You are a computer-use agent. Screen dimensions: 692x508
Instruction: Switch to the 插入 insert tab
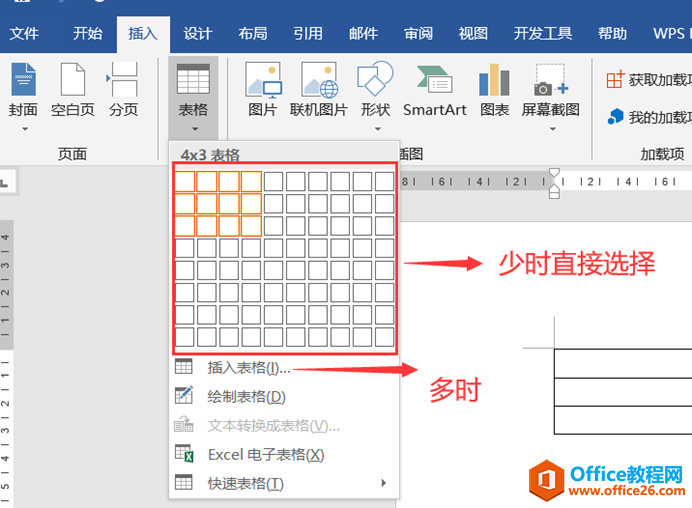coord(143,34)
